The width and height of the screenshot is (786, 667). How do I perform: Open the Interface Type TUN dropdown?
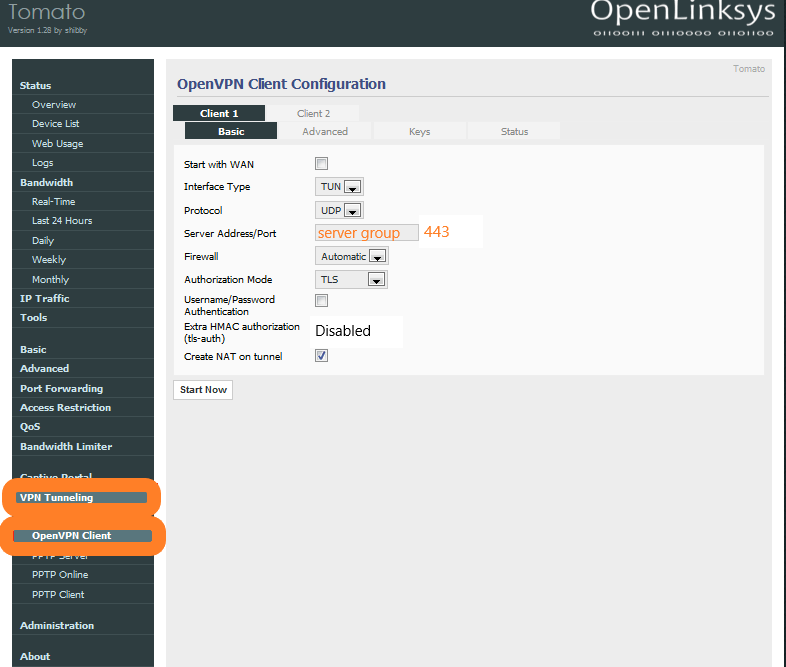point(339,186)
